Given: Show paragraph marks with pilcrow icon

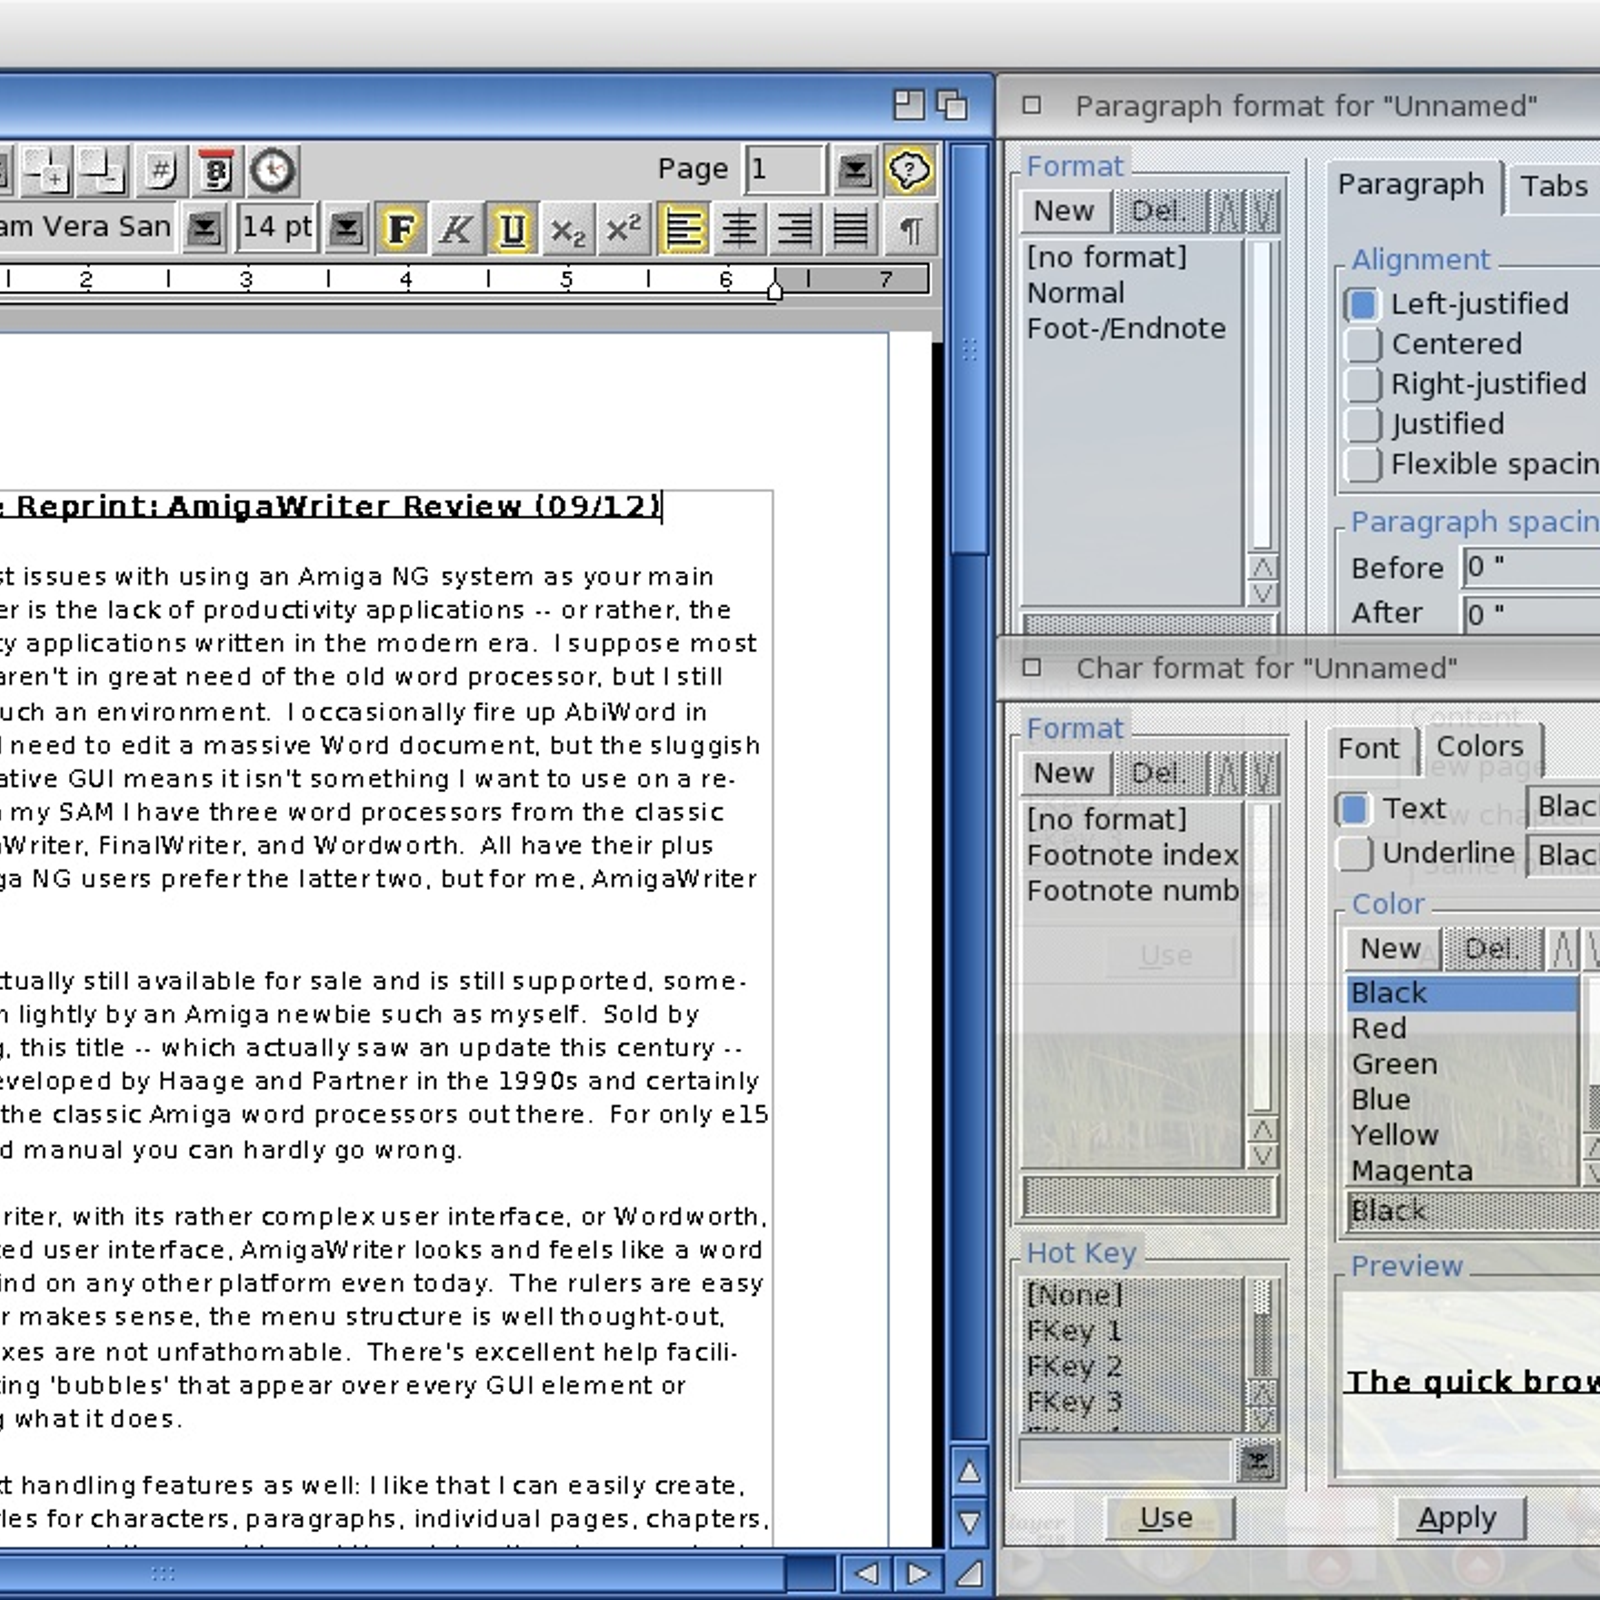Looking at the screenshot, I should click(x=910, y=229).
